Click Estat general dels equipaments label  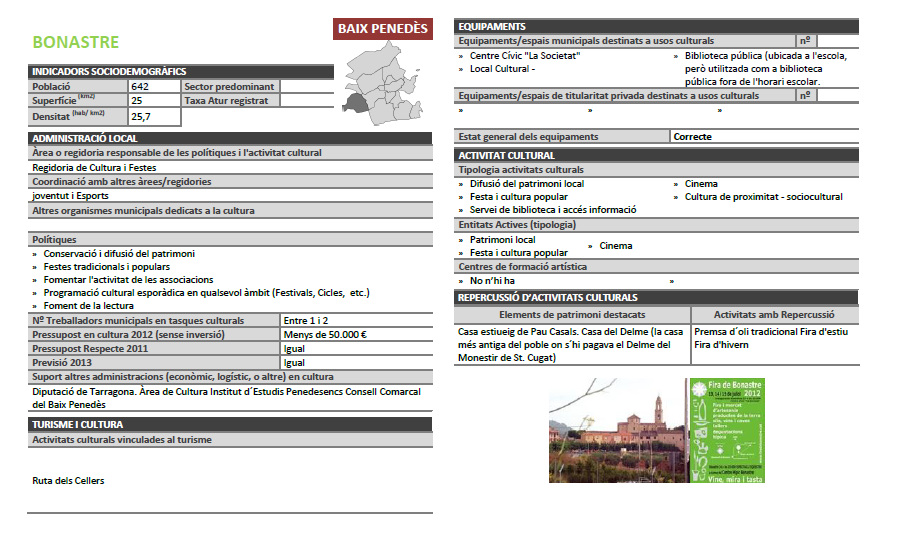(x=528, y=137)
